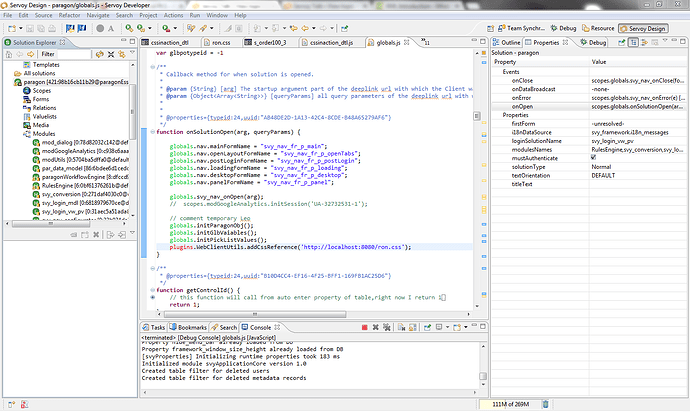
Task: Click the blue flag pair left icon
Action: tap(70, 28)
